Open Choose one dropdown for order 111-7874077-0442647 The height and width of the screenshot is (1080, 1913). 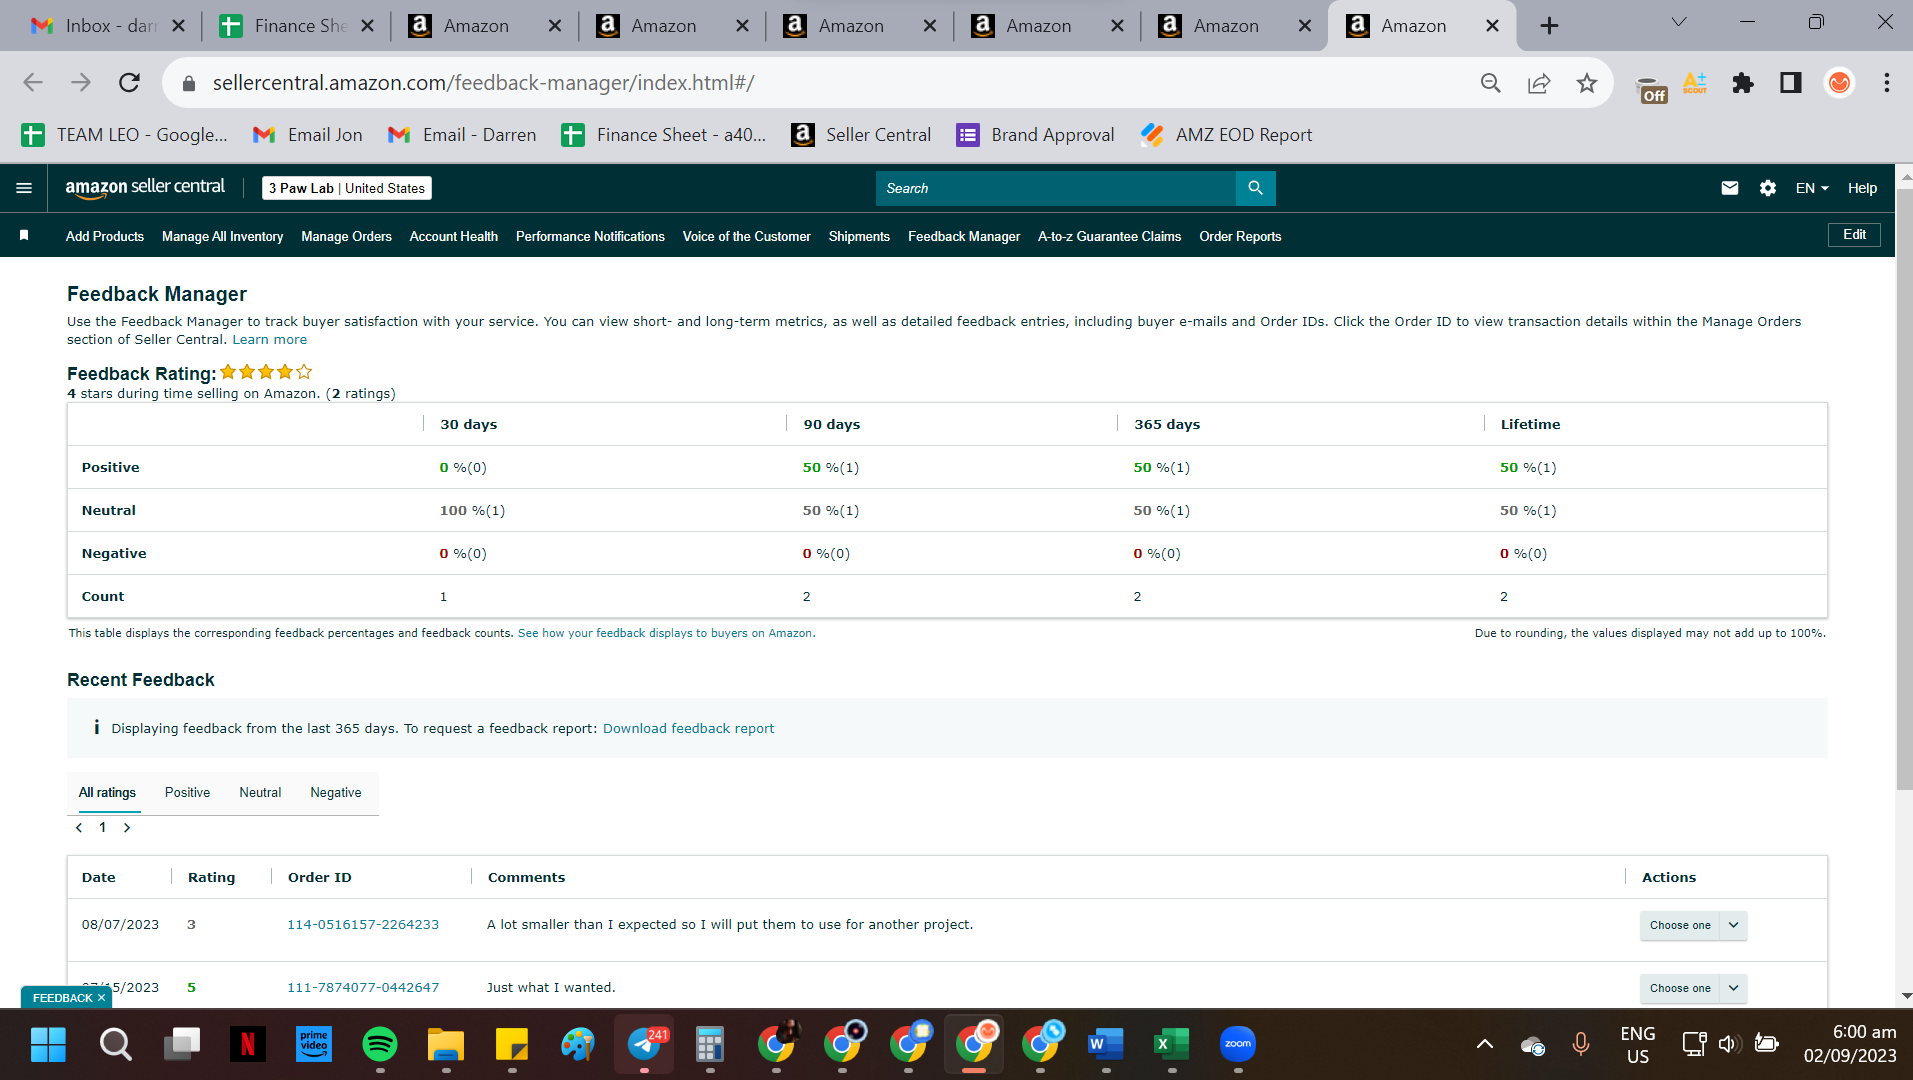point(1693,988)
